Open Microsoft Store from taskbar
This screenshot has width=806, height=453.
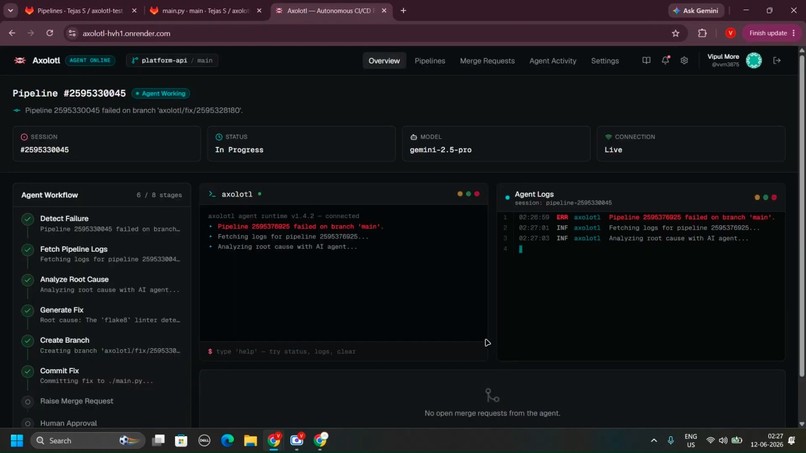tap(181, 441)
